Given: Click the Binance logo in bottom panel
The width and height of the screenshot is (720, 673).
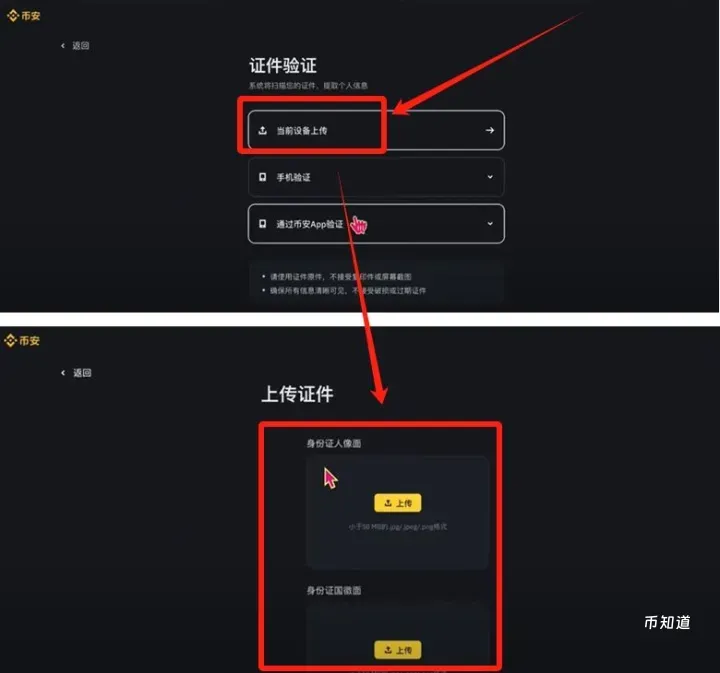Looking at the screenshot, I should coord(22,341).
